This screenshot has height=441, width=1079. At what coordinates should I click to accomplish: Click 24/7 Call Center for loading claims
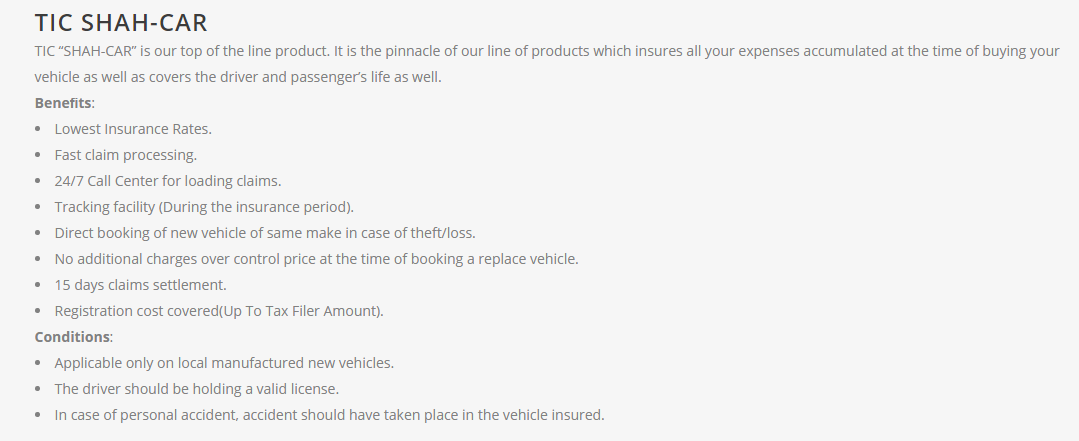tap(168, 181)
